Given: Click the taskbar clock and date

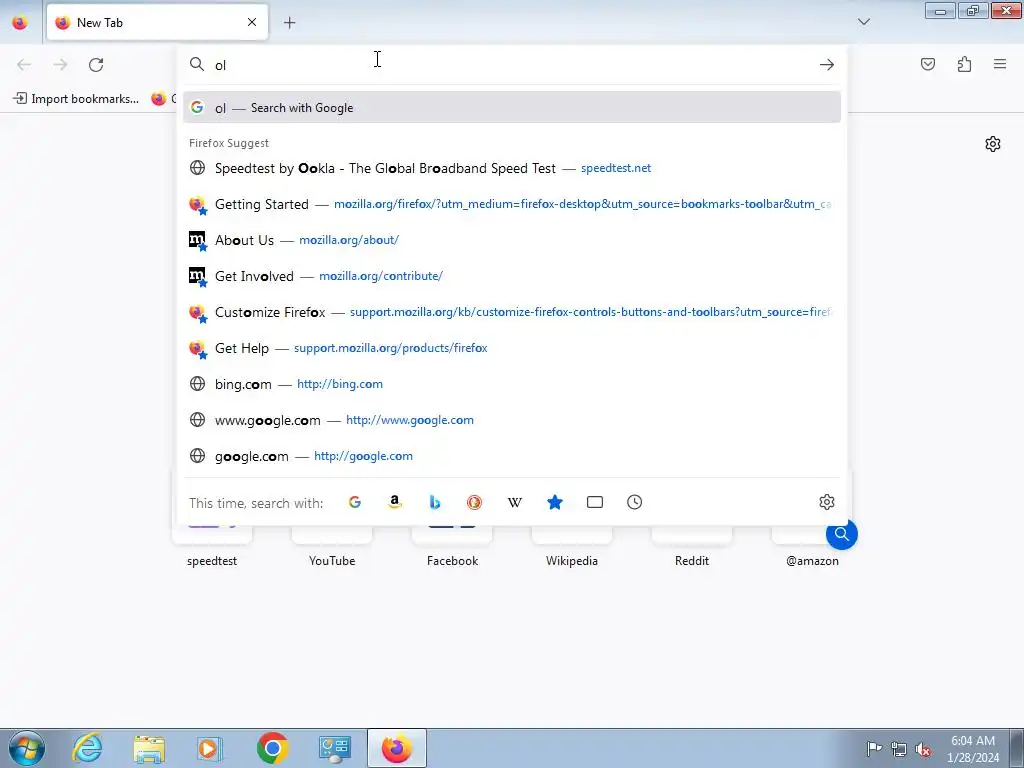Looking at the screenshot, I should coord(973,749).
